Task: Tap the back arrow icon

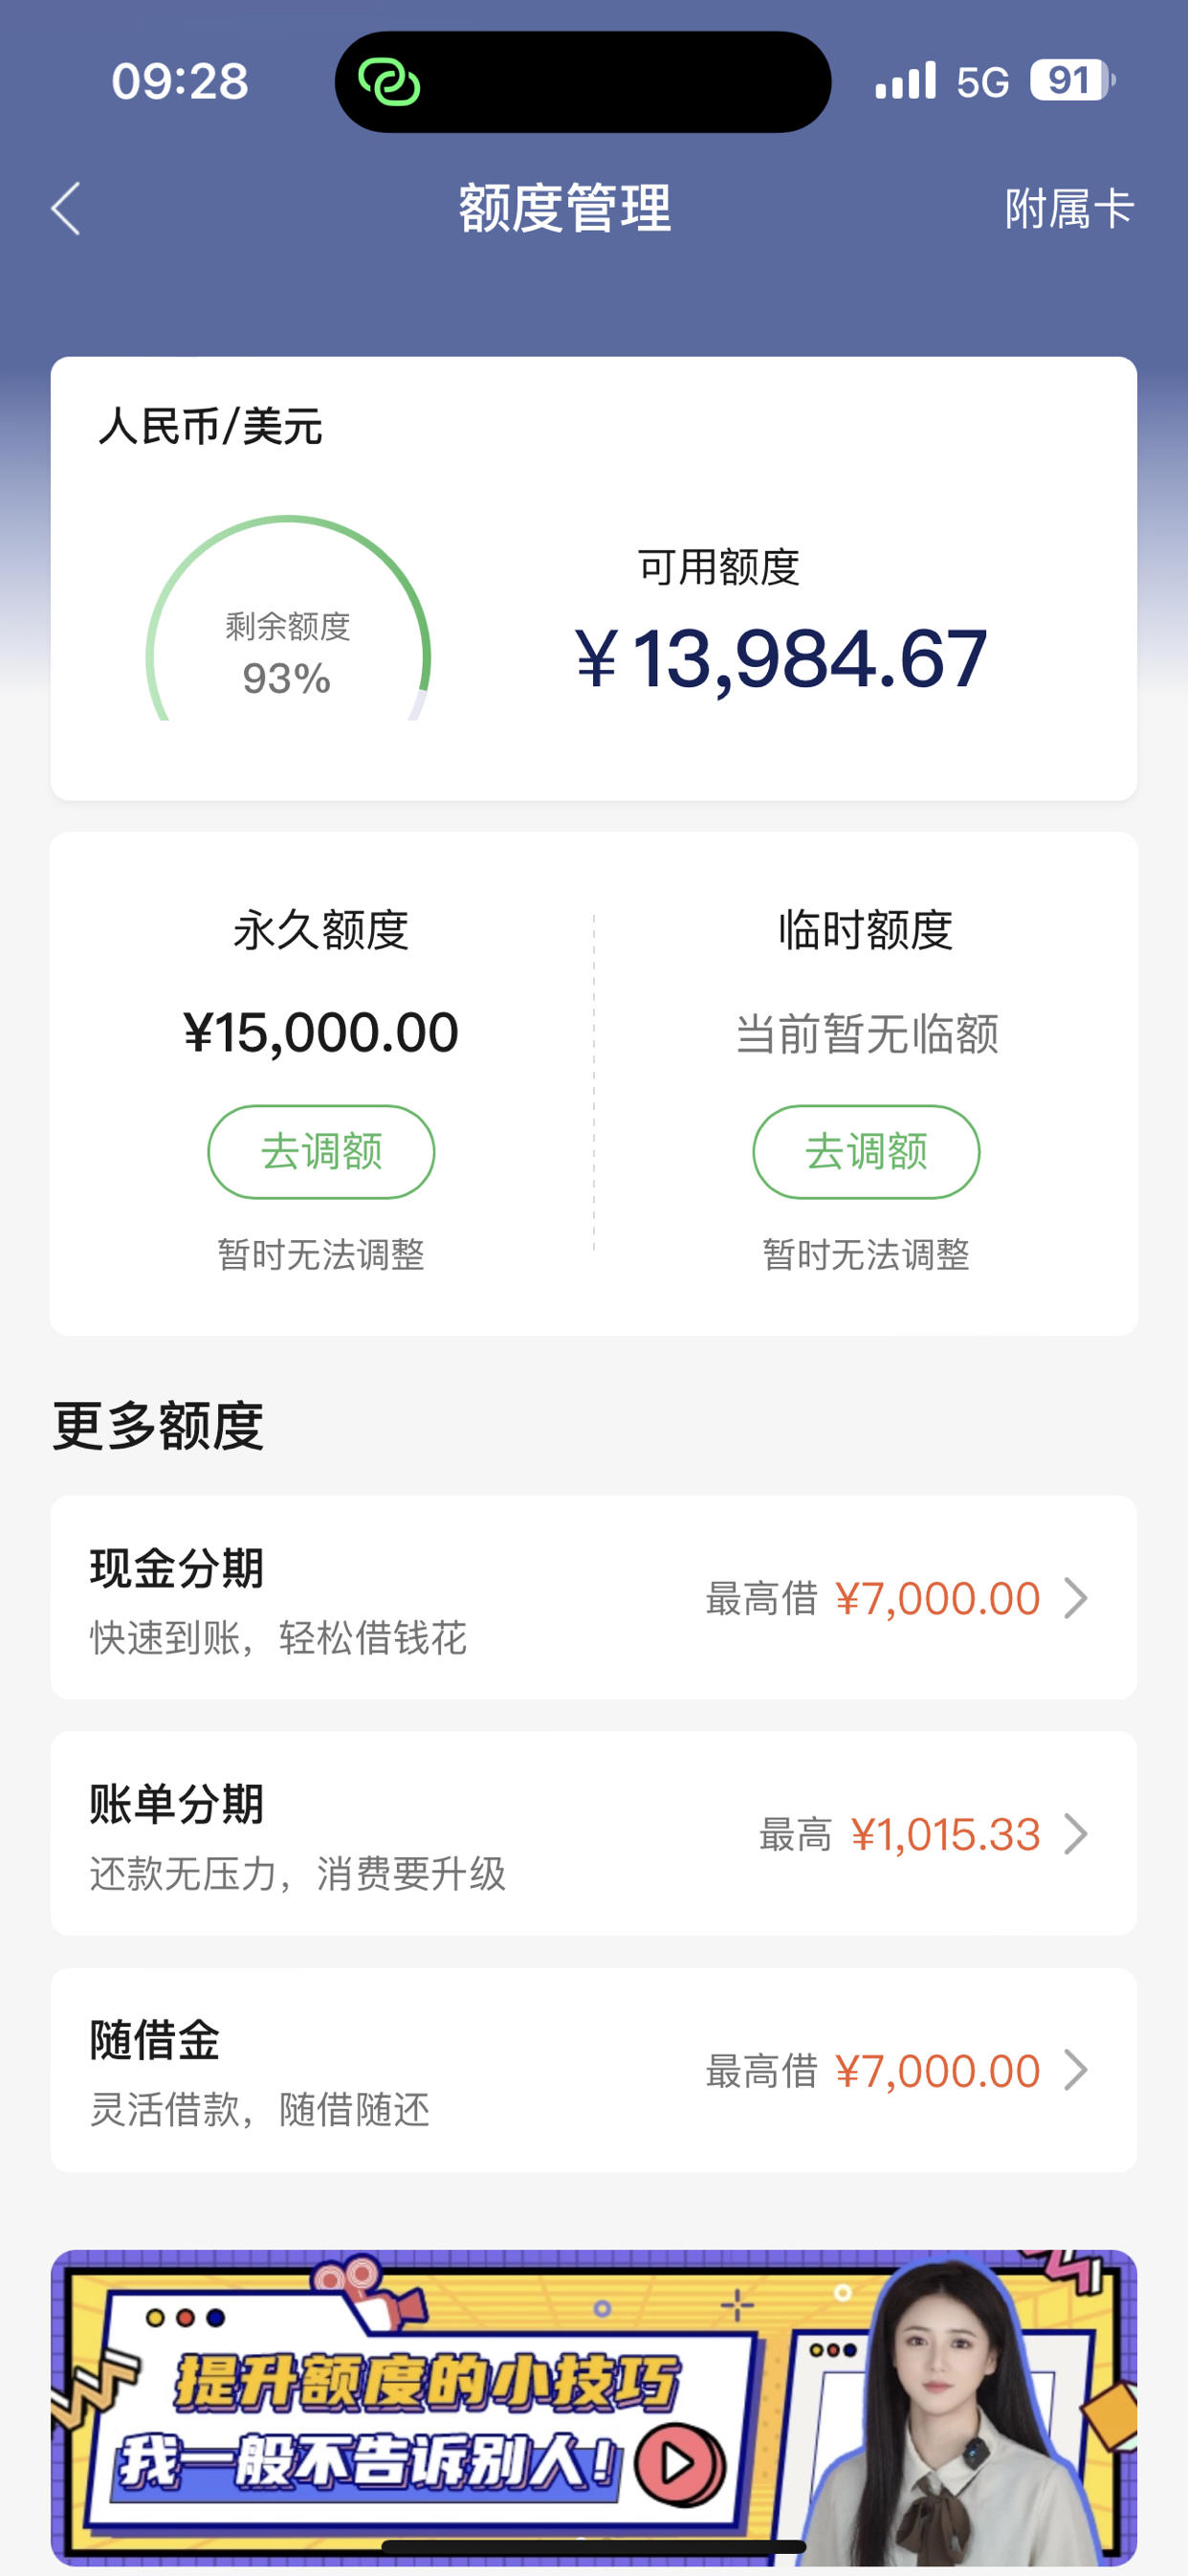Action: point(66,209)
